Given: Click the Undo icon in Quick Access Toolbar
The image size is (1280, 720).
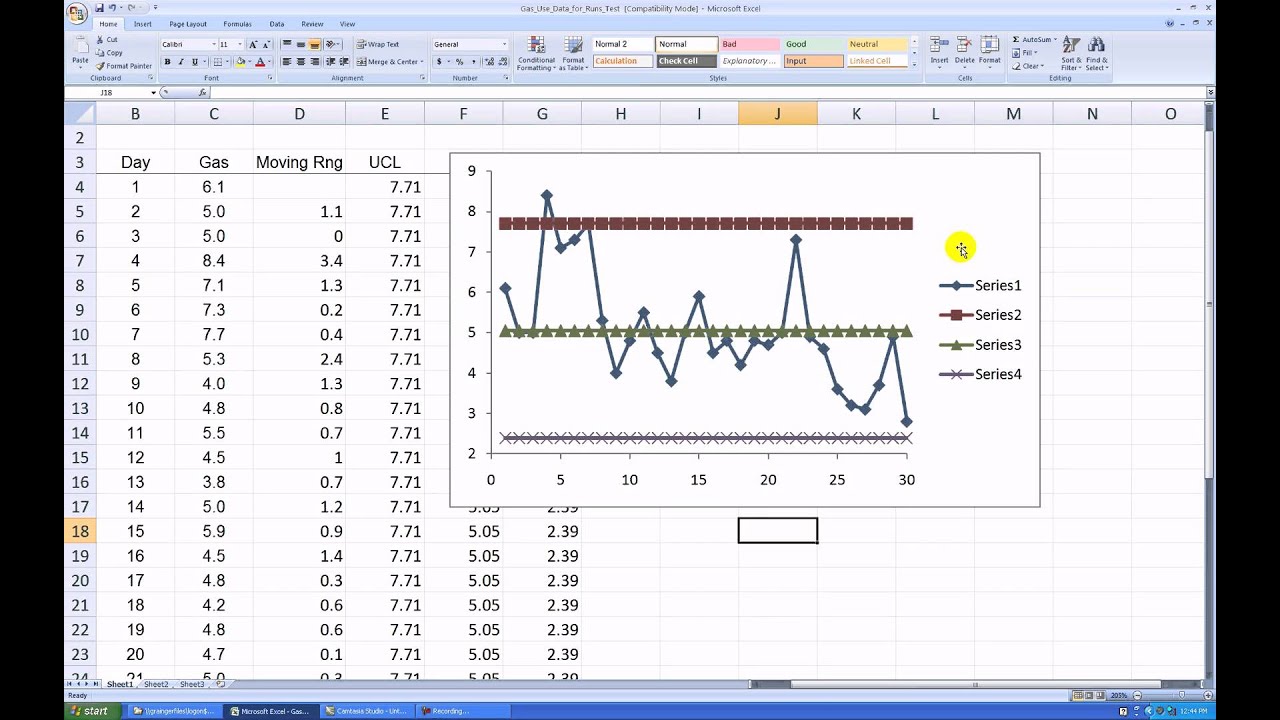Looking at the screenshot, I should coord(114,8).
